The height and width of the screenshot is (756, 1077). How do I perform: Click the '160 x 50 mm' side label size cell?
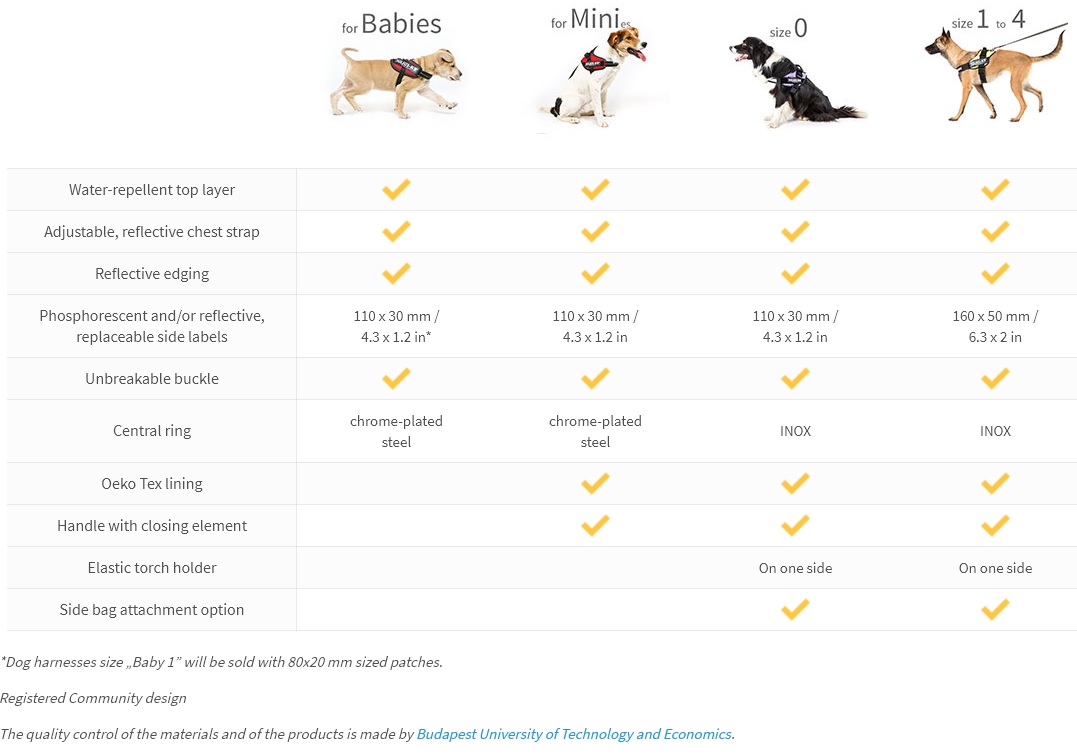tap(995, 326)
